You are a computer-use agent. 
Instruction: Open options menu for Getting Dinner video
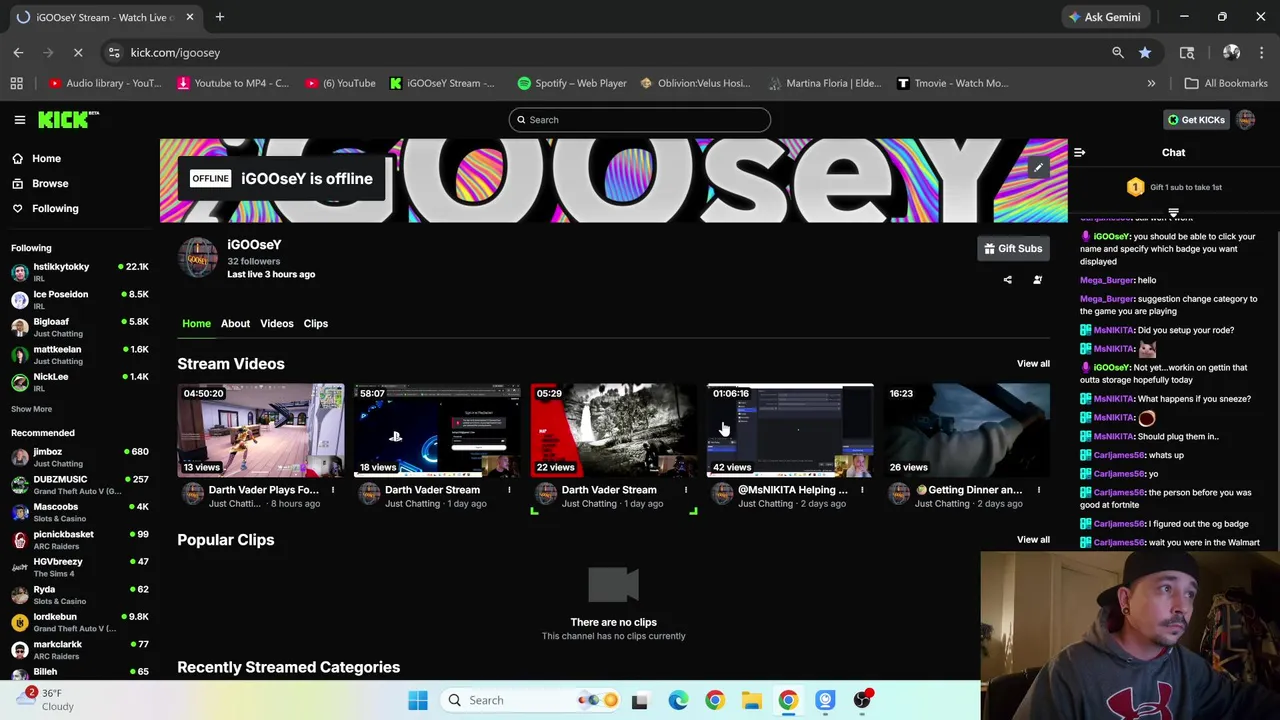pos(1038,490)
